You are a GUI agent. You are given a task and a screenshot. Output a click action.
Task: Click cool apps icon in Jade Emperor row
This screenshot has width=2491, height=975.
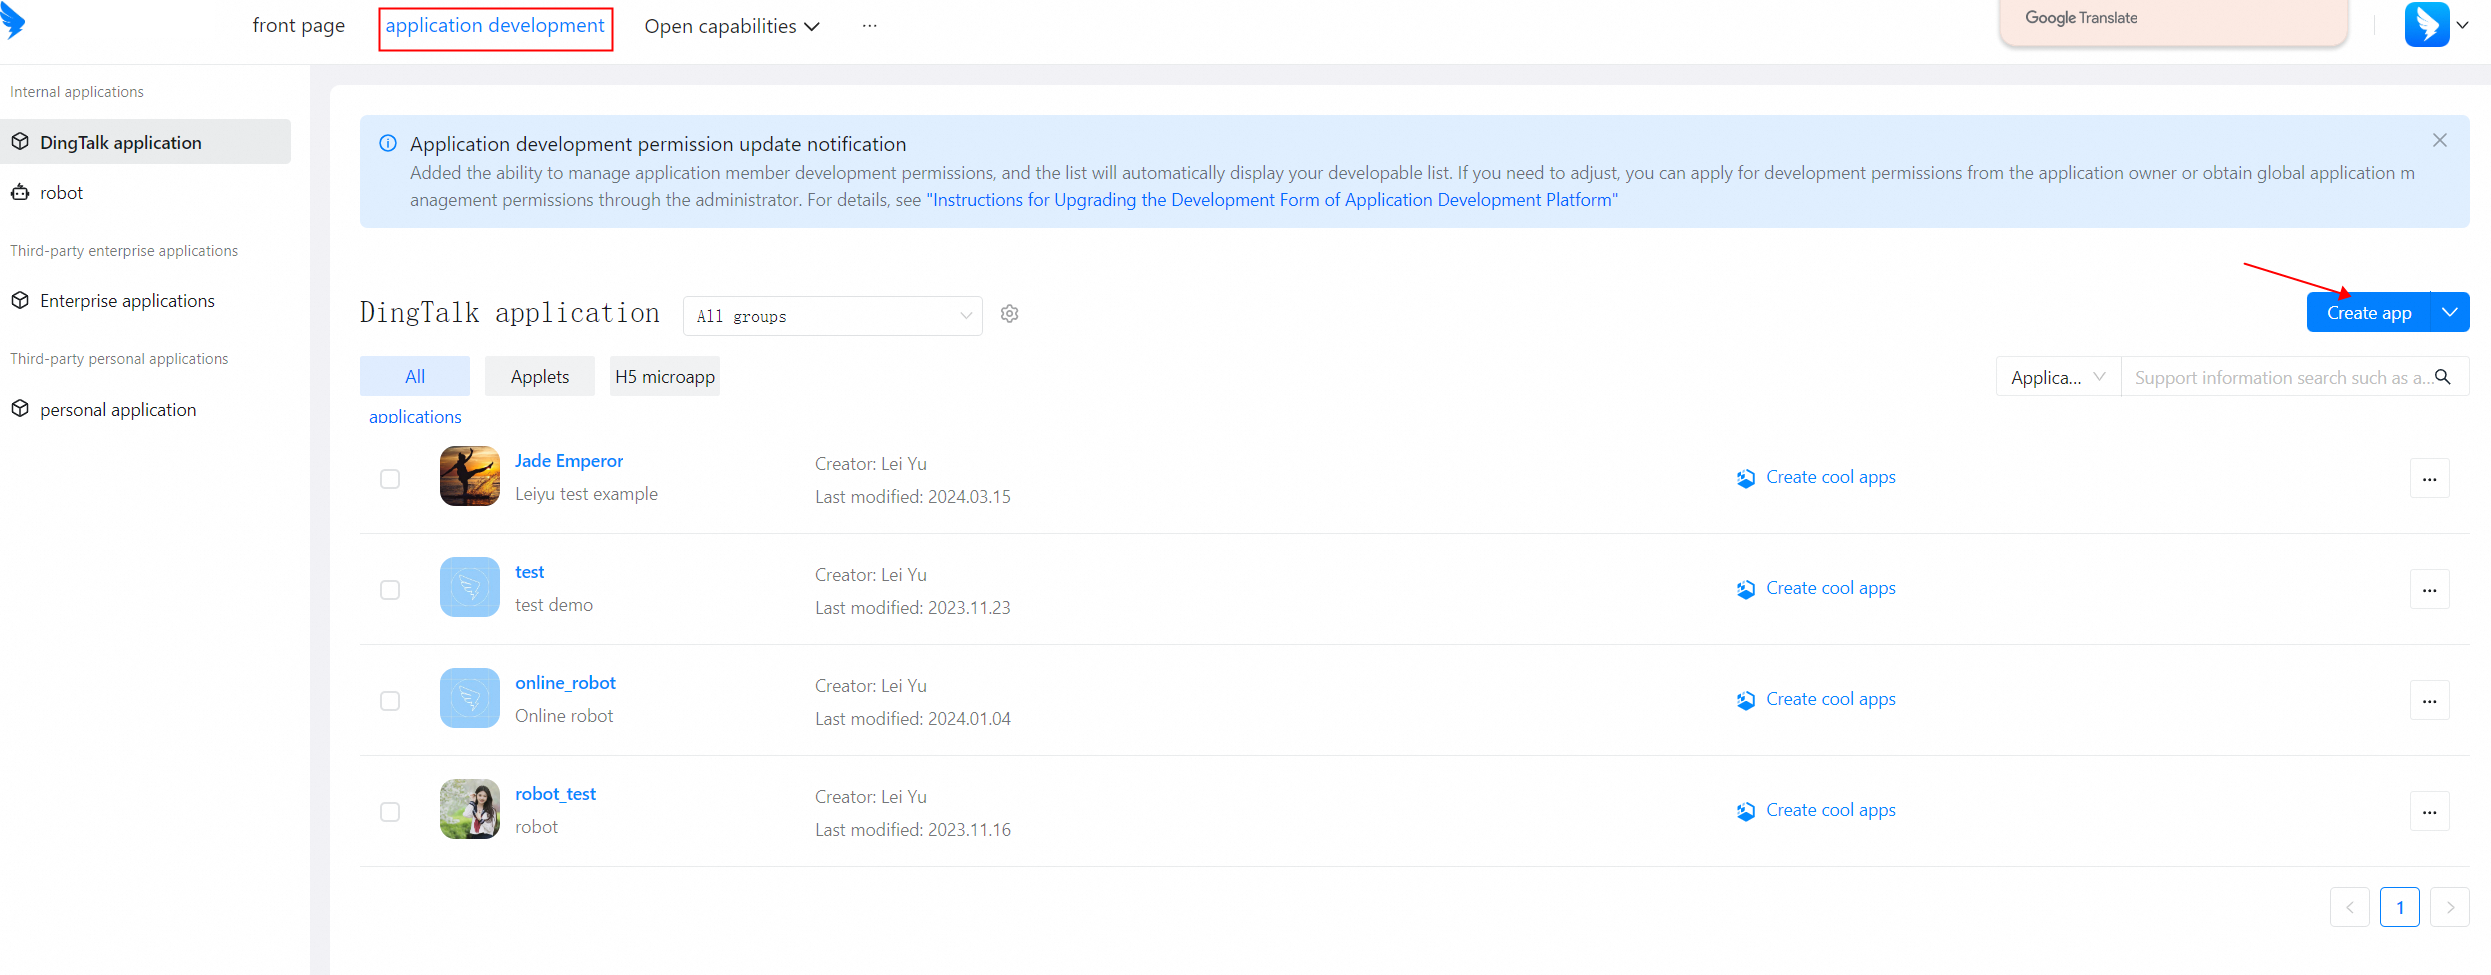pos(1746,478)
